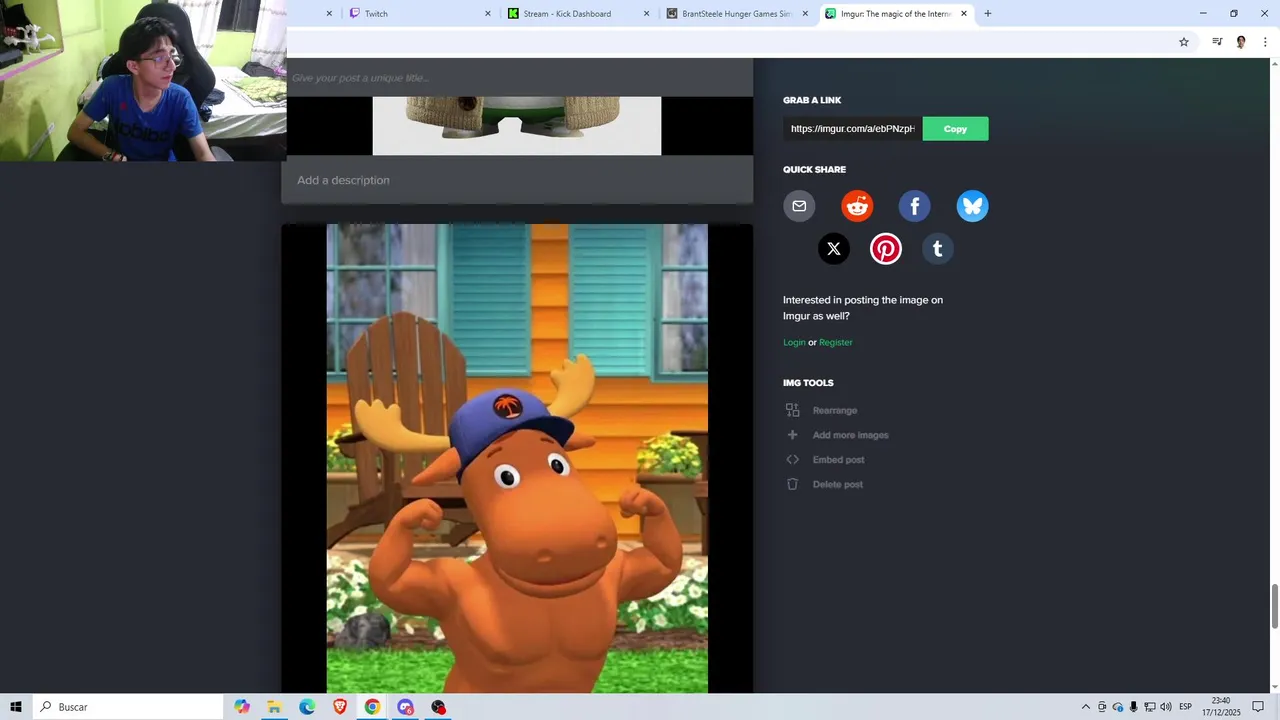Click the Delete post trash icon
1280x720 pixels.
pos(792,484)
